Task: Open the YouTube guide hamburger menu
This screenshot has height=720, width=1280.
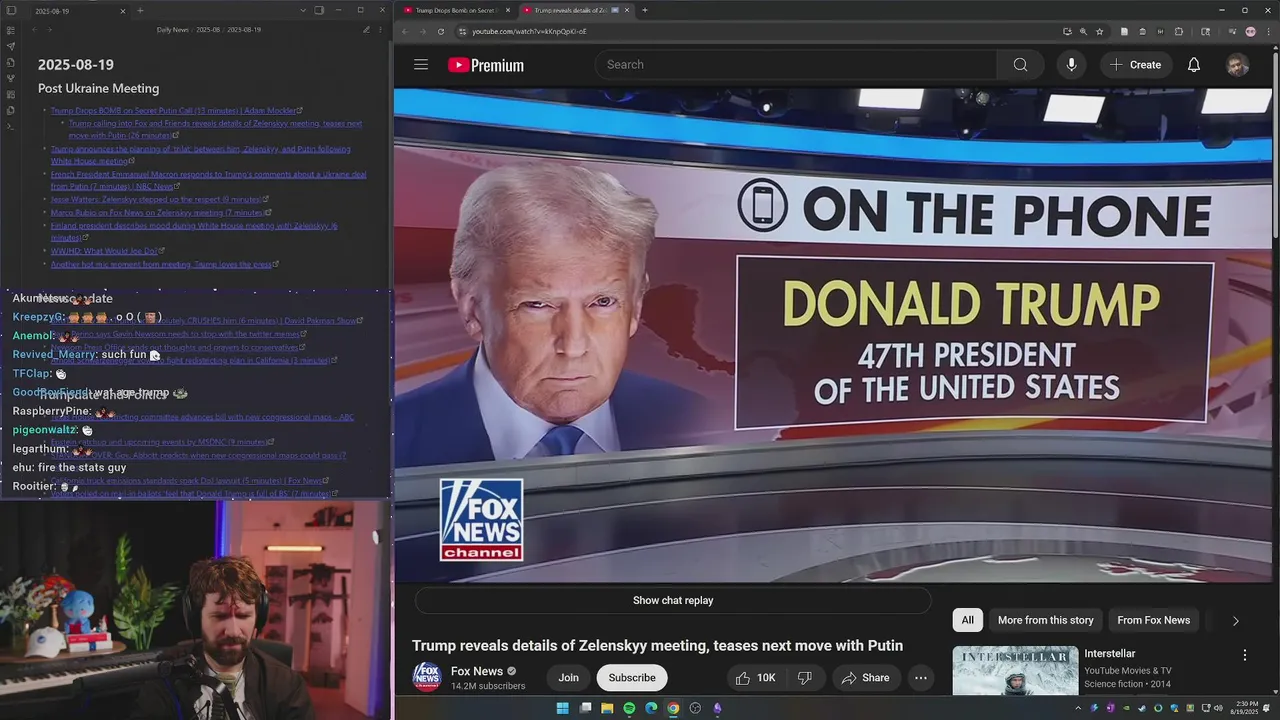Action: coord(421,65)
